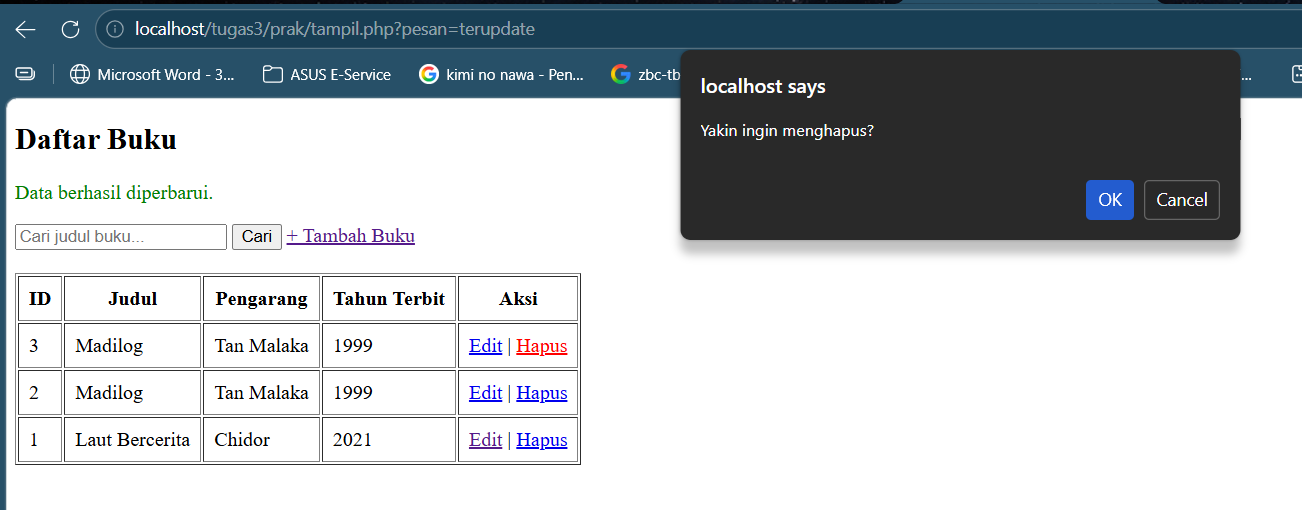Screen dimensions: 1302x510
Task: Confirm deletion by pressing OK
Action: (x=1109, y=200)
